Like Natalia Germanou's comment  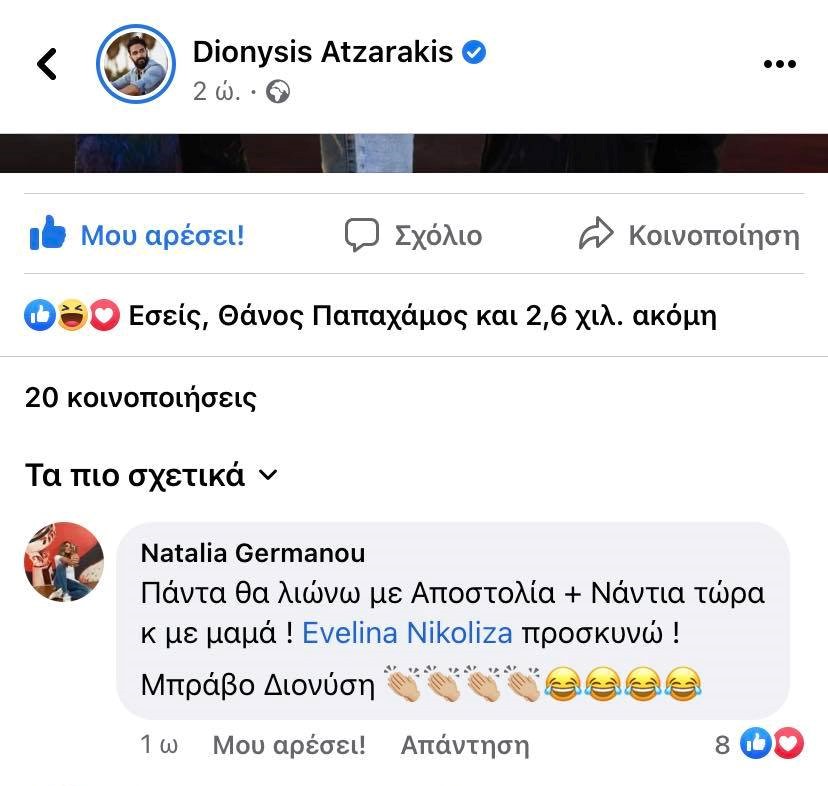(289, 745)
